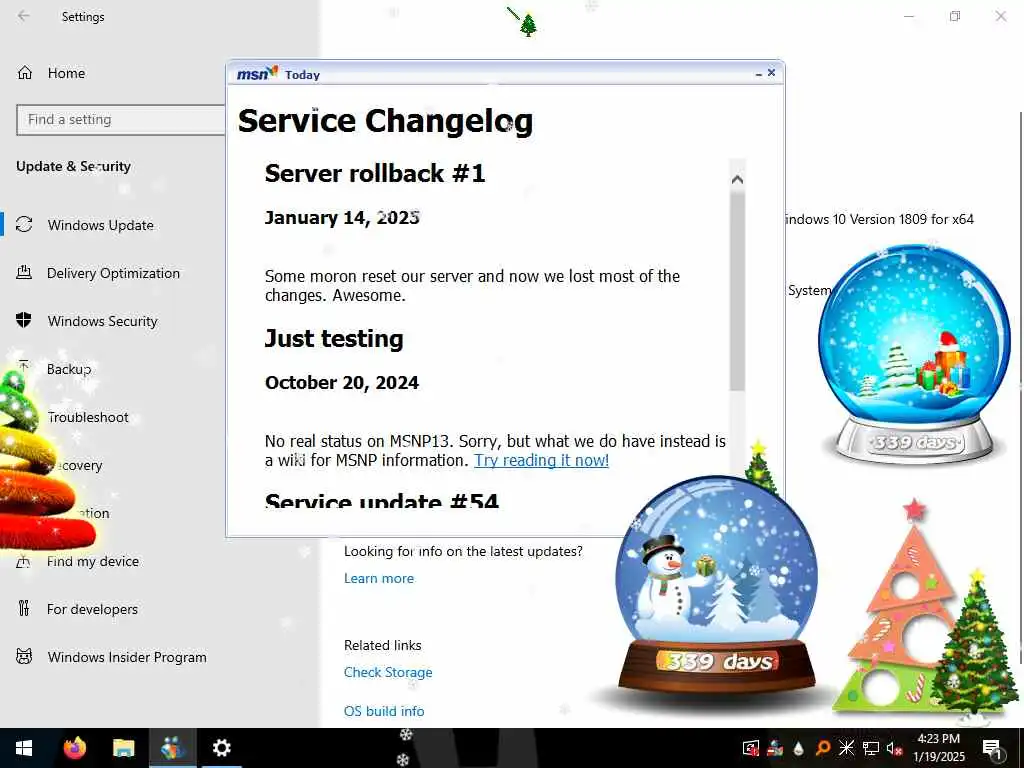
Task: Click the Delivery Optimization icon
Action: pyautogui.click(x=24, y=273)
